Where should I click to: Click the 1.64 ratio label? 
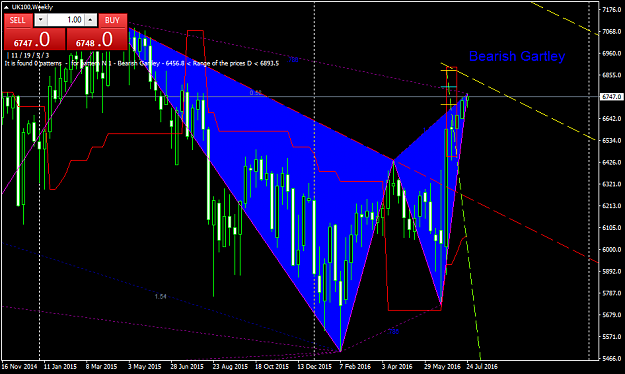tap(160, 296)
